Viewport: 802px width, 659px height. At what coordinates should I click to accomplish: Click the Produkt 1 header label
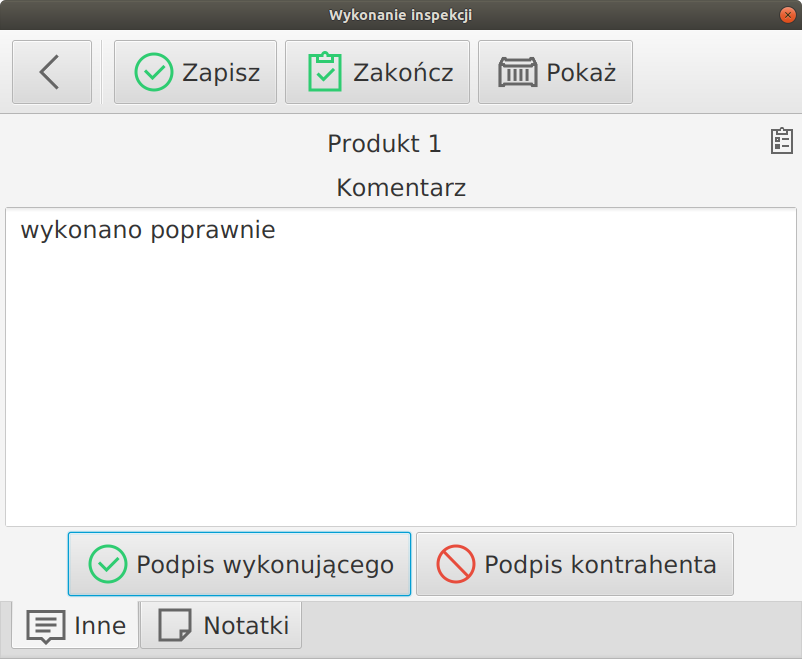pos(384,143)
